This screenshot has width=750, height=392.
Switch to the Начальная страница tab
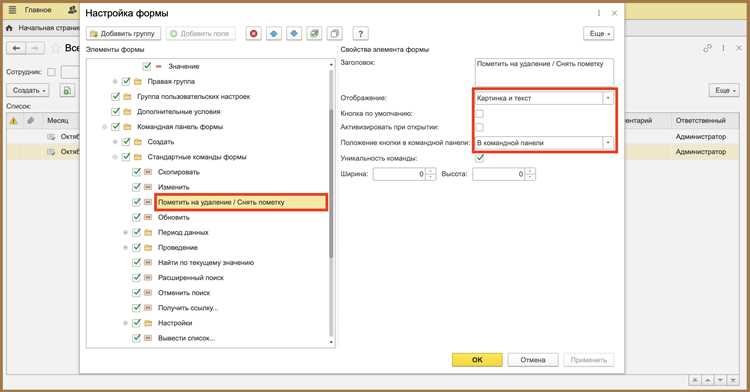point(48,28)
